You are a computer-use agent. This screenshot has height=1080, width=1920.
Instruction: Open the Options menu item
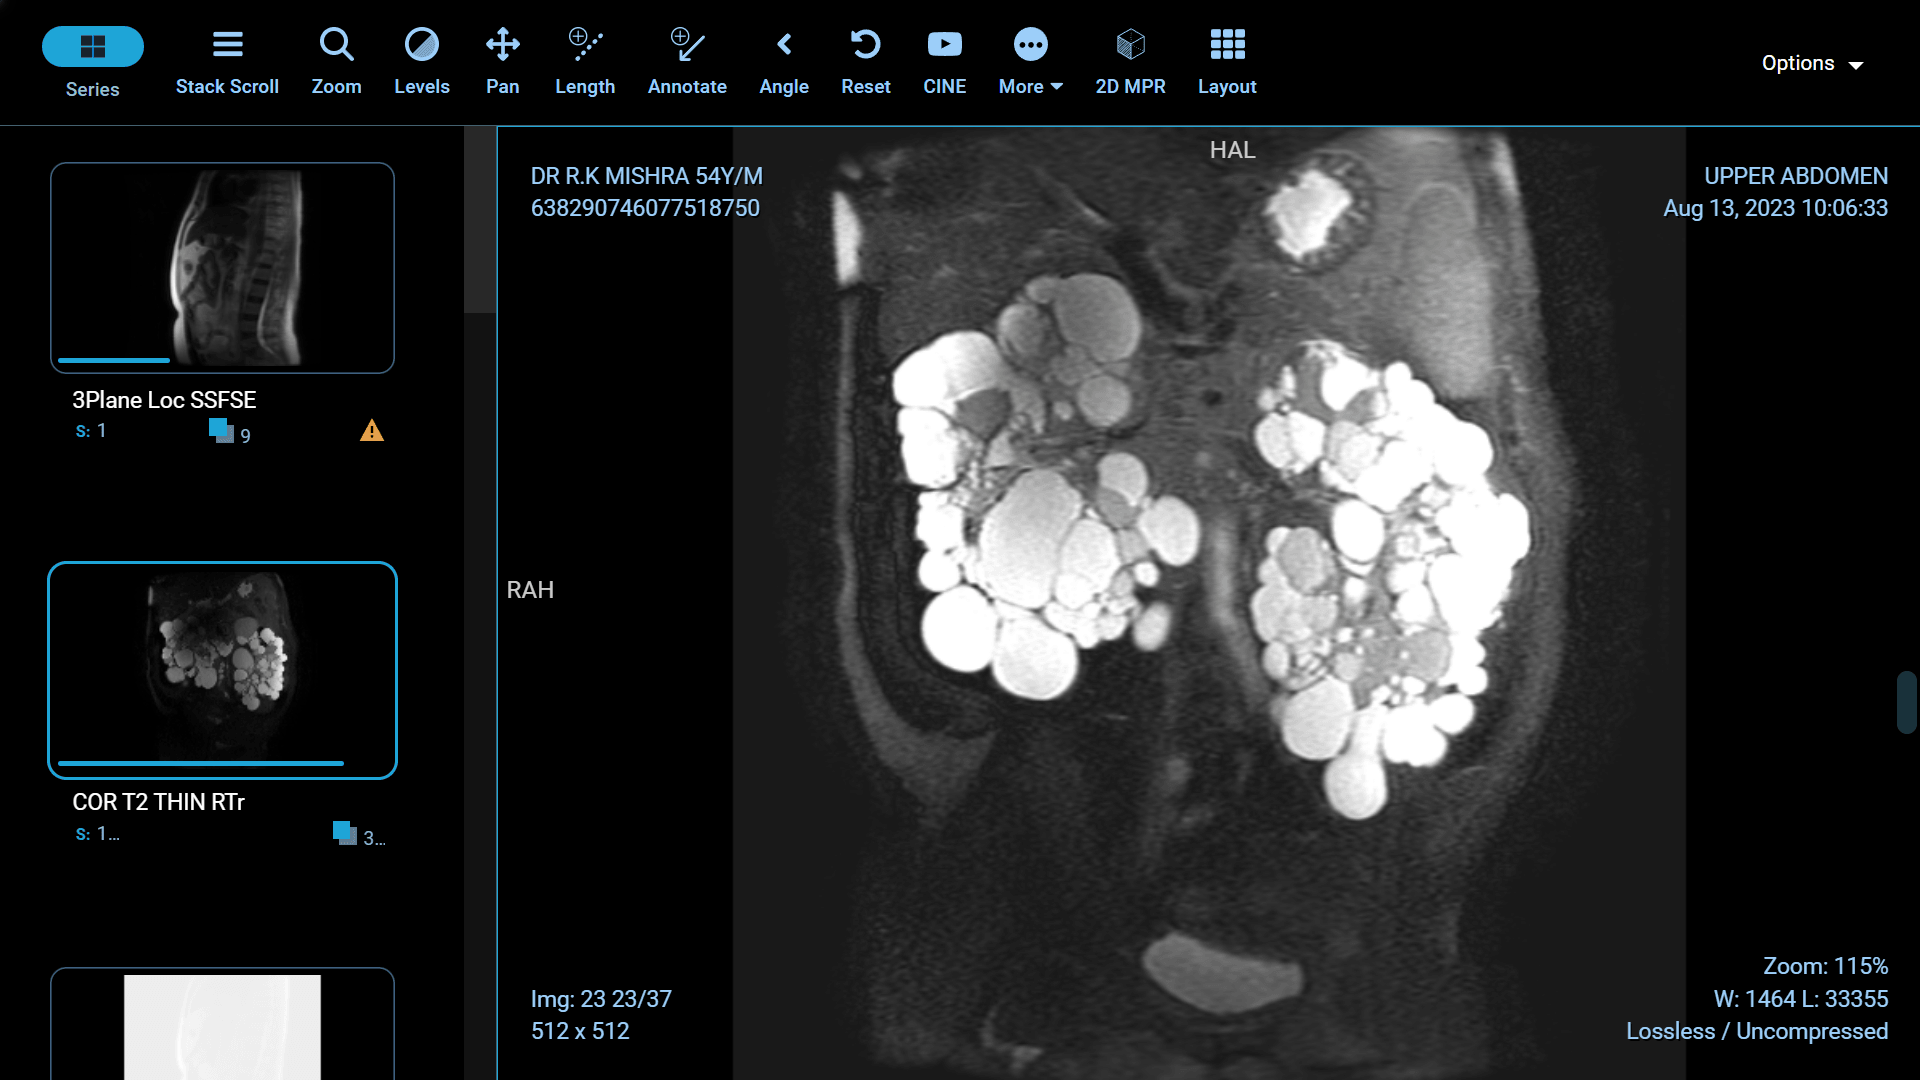pyautogui.click(x=1812, y=62)
